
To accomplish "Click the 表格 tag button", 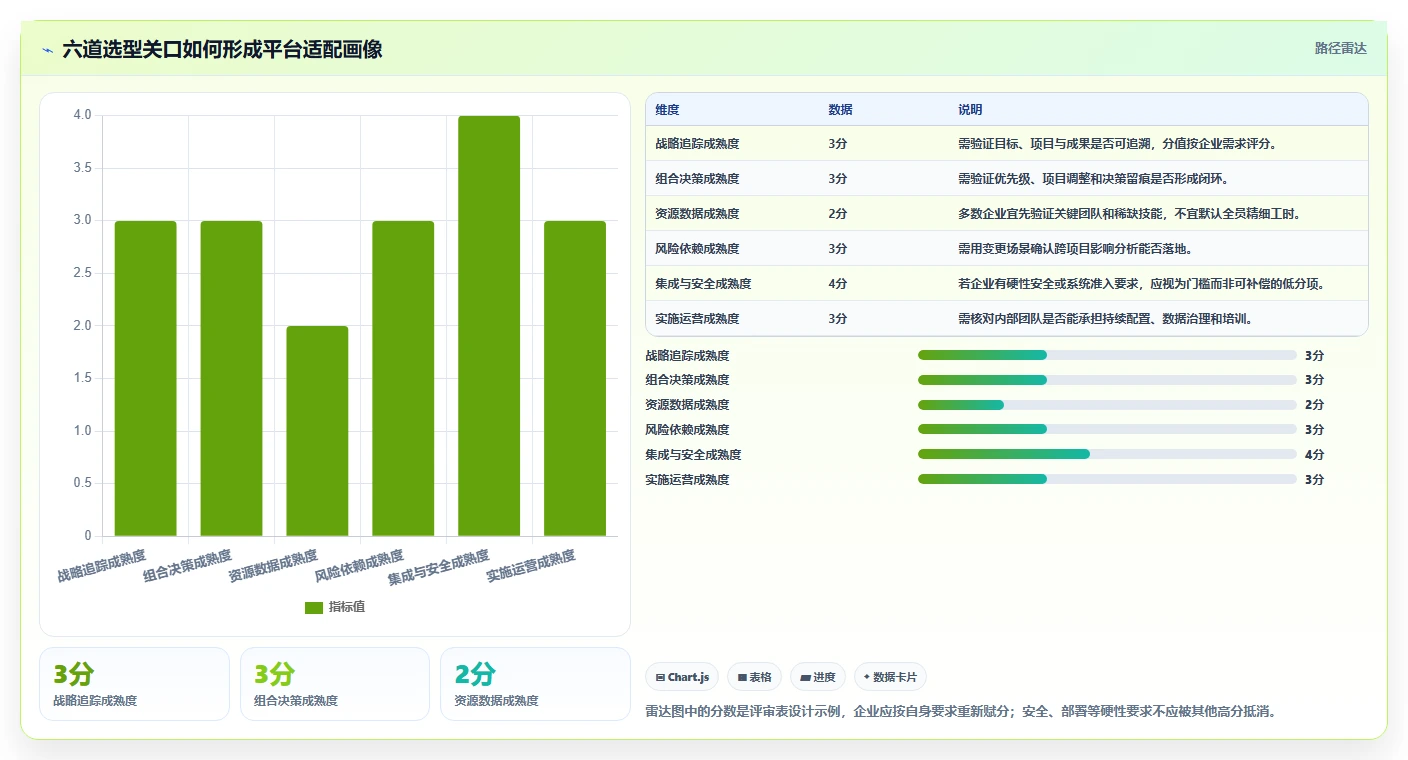I will (754, 677).
